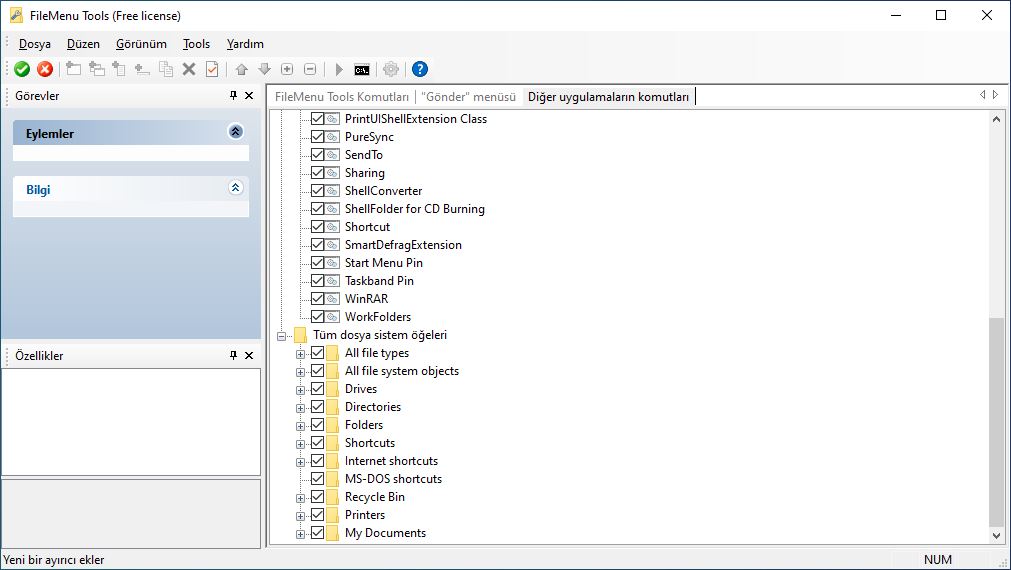This screenshot has width=1011, height=570.
Task: Expand the Folders tree node
Action: coord(300,426)
